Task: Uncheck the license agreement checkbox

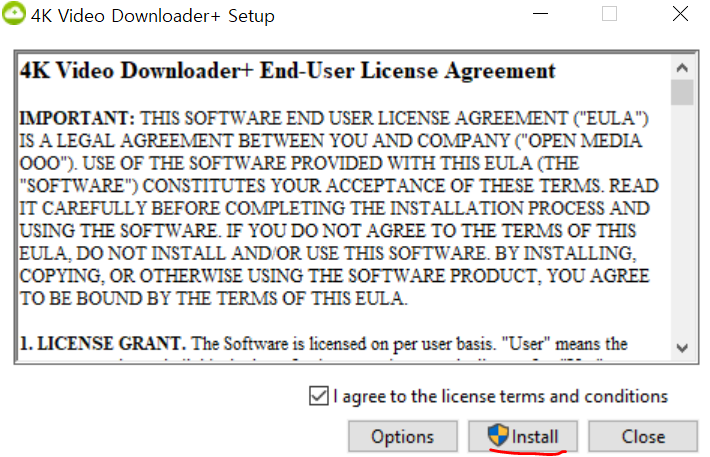Action: [x=319, y=396]
